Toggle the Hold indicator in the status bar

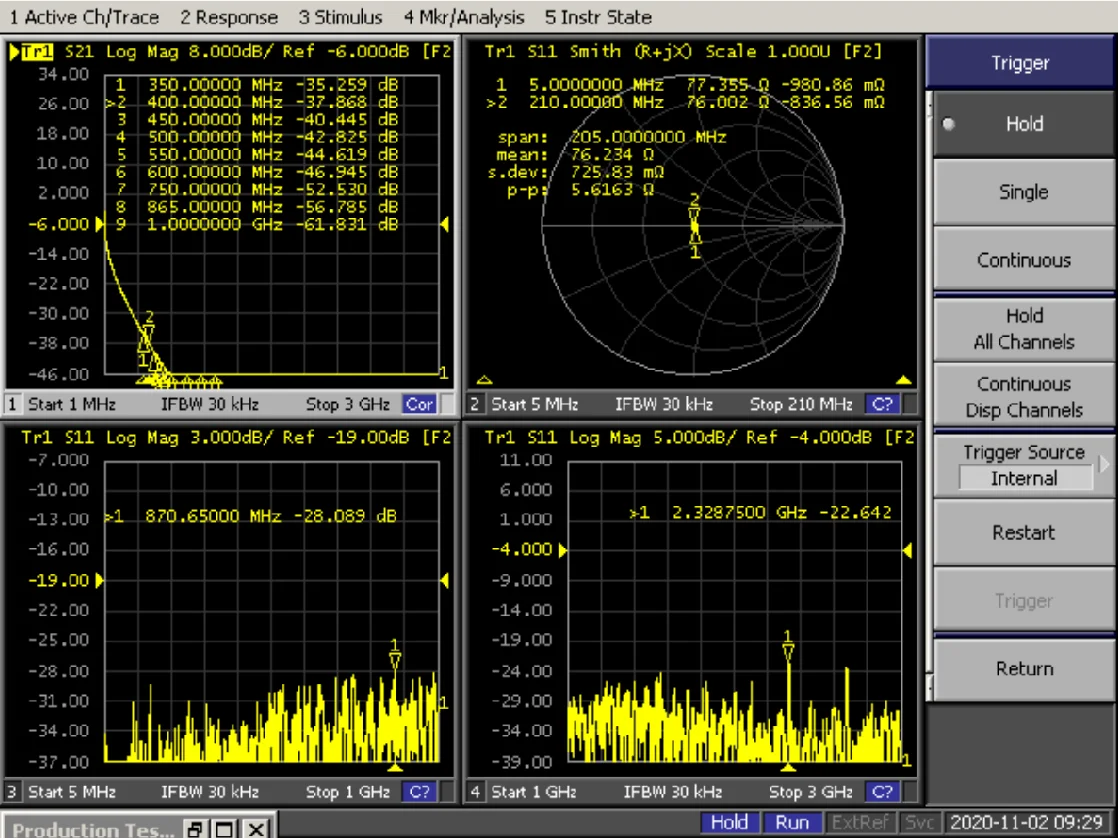pos(729,822)
